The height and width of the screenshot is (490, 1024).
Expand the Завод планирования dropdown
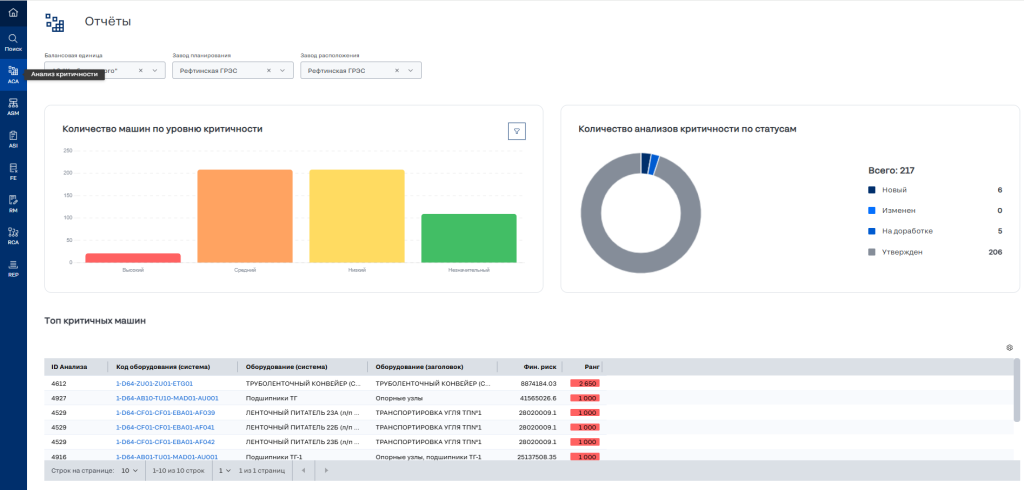pyautogui.click(x=284, y=70)
